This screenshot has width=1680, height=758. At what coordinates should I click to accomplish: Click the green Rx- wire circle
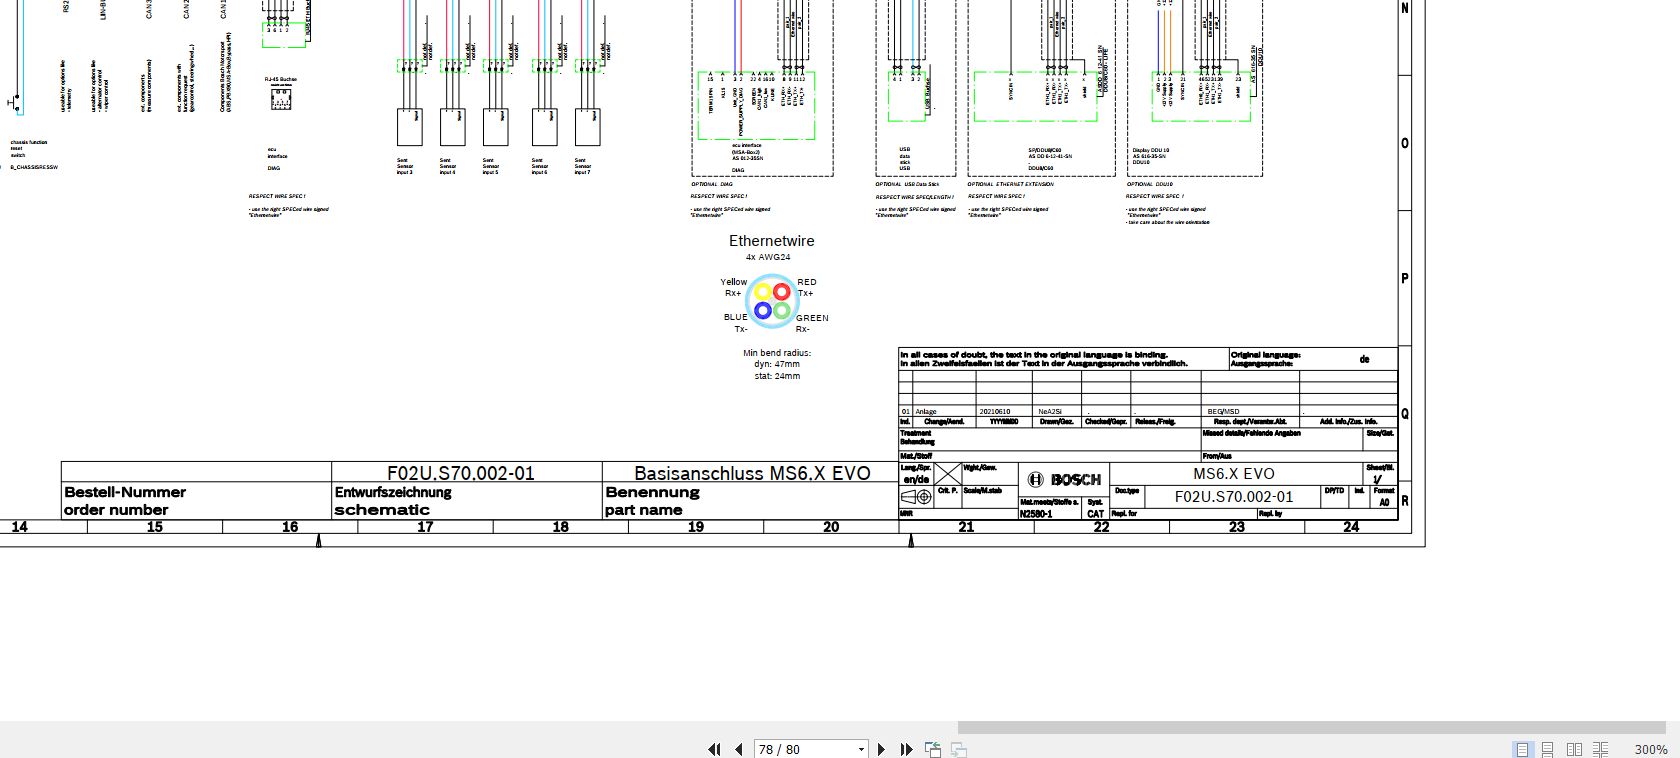[781, 311]
